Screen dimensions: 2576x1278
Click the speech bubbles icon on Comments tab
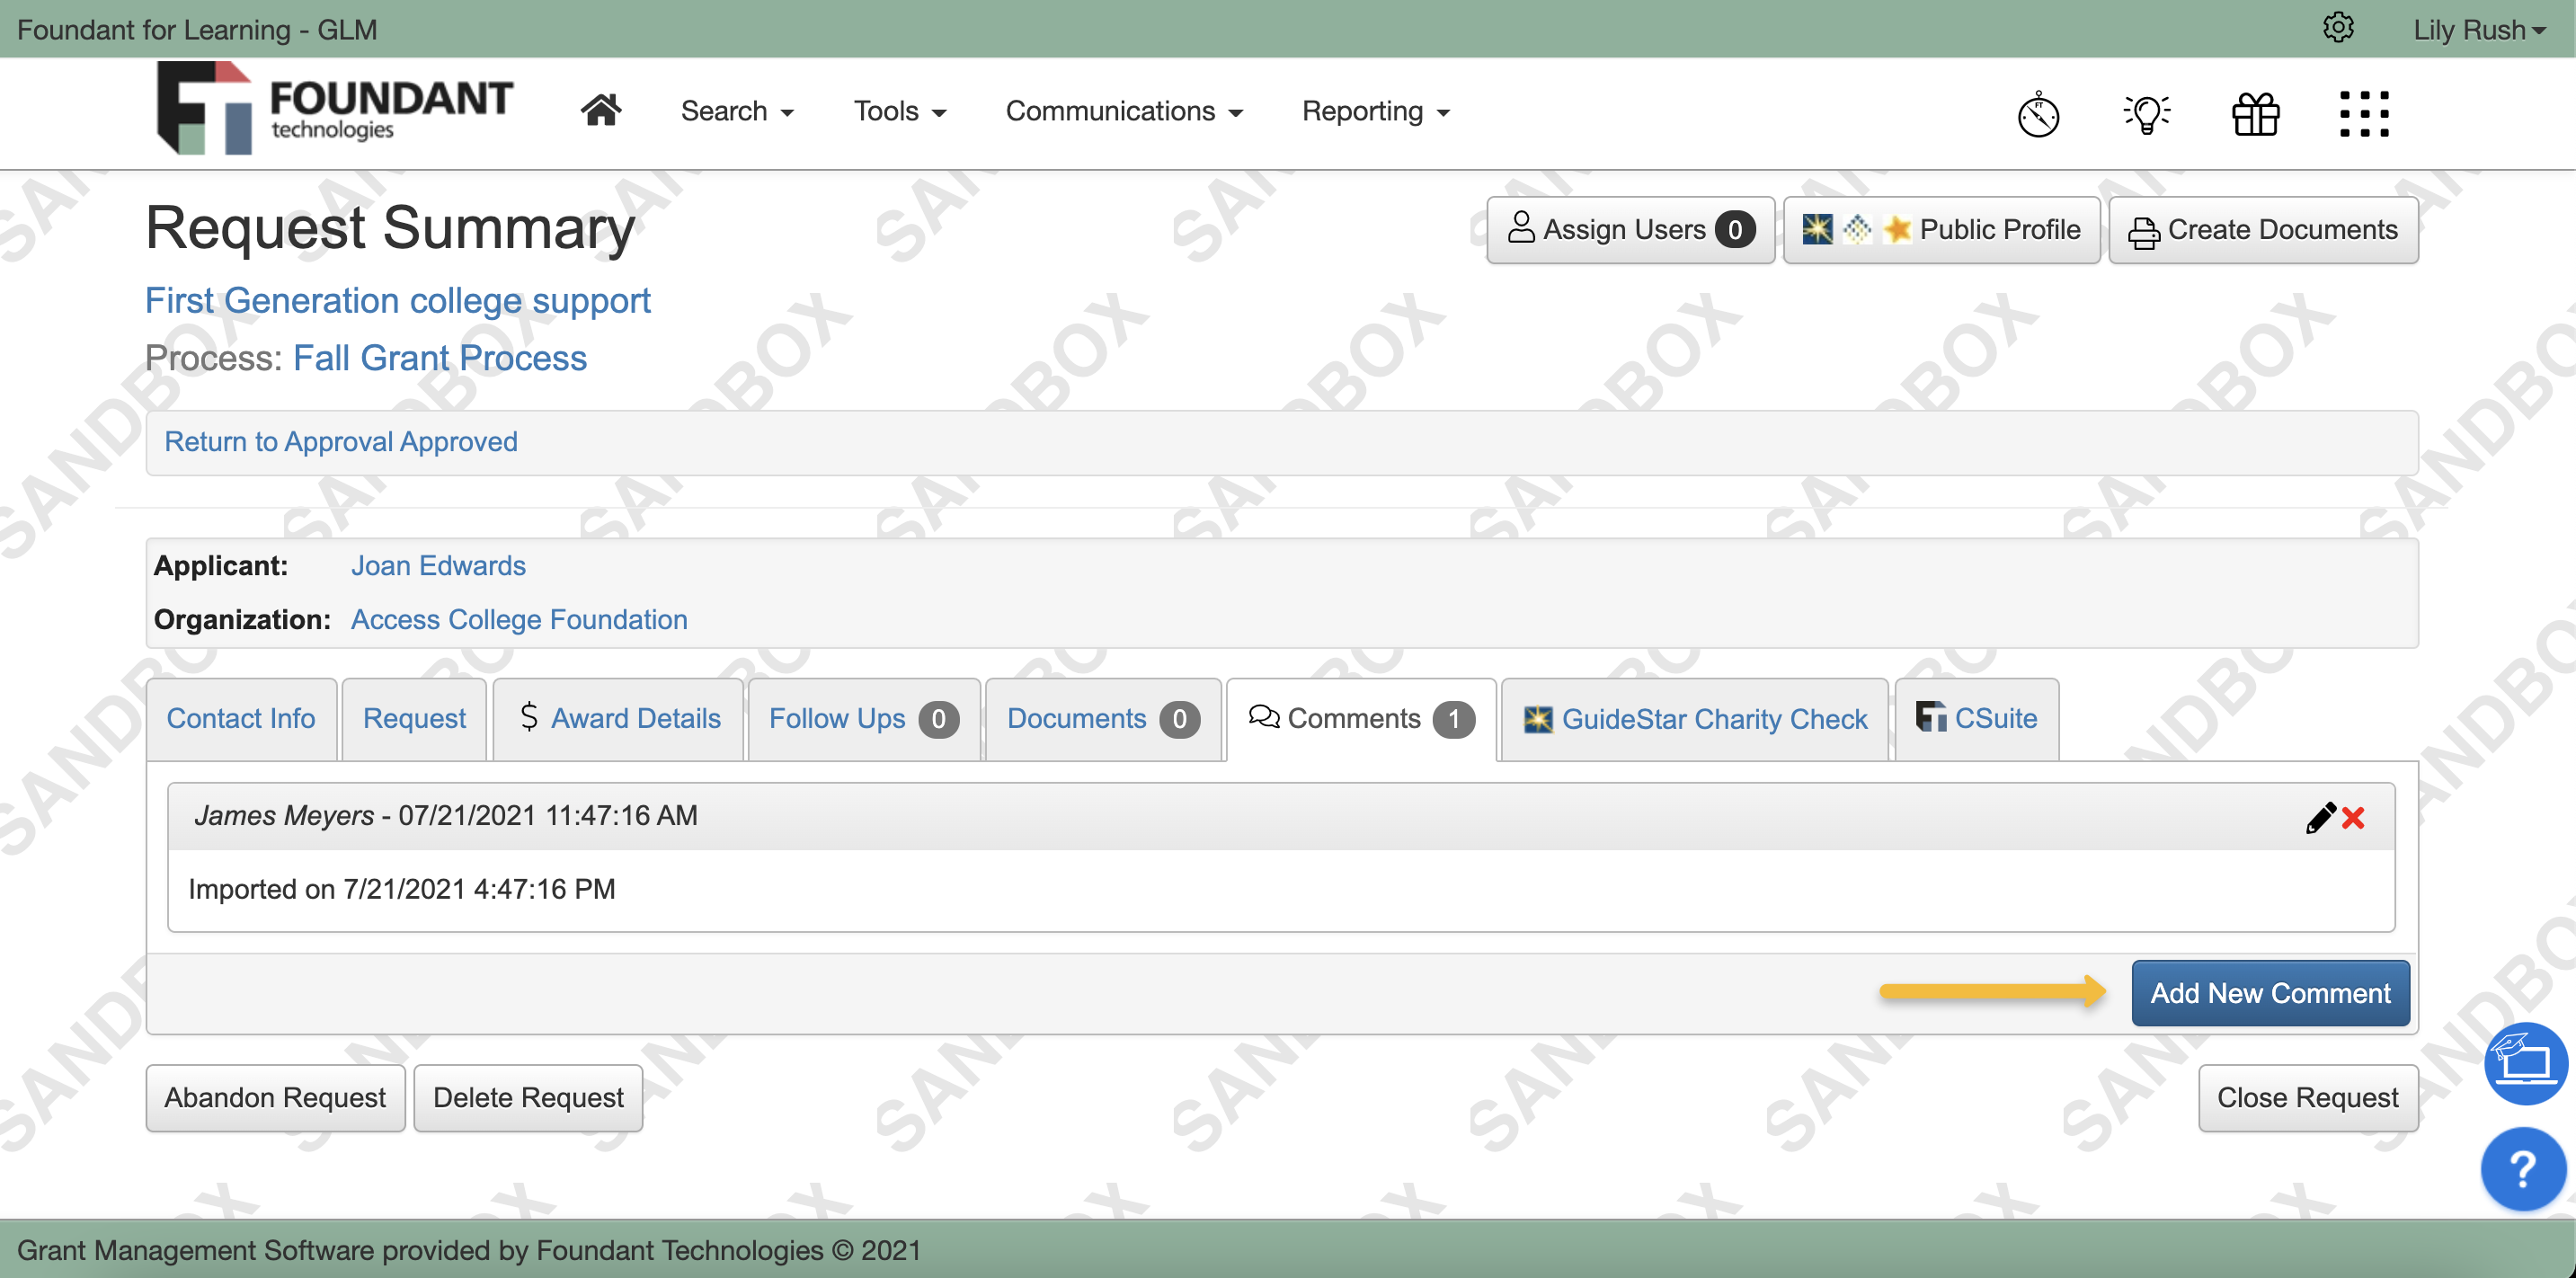point(1264,717)
